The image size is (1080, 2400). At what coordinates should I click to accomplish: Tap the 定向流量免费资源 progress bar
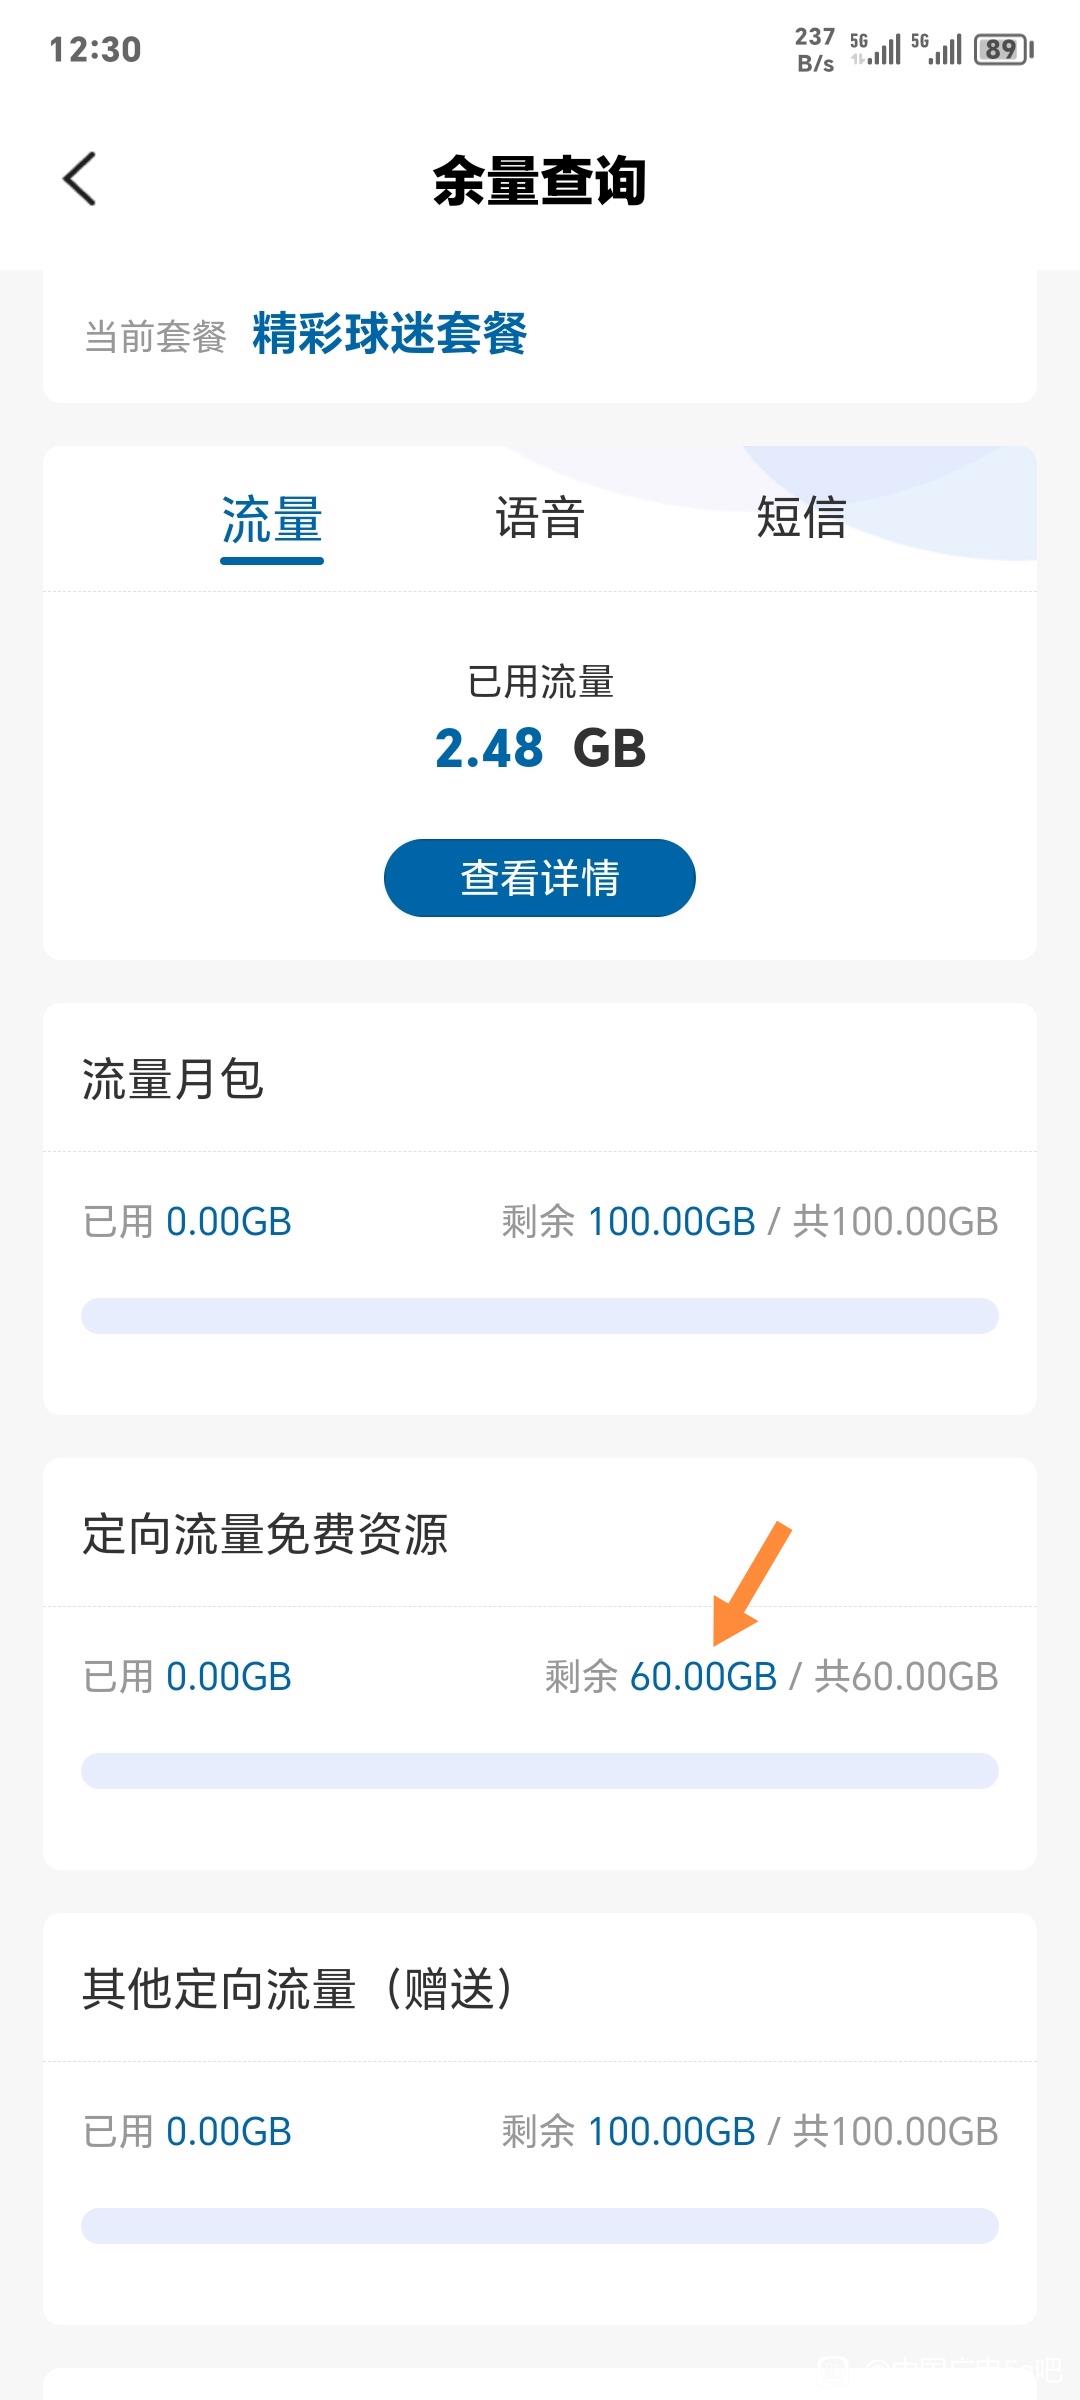click(540, 1771)
